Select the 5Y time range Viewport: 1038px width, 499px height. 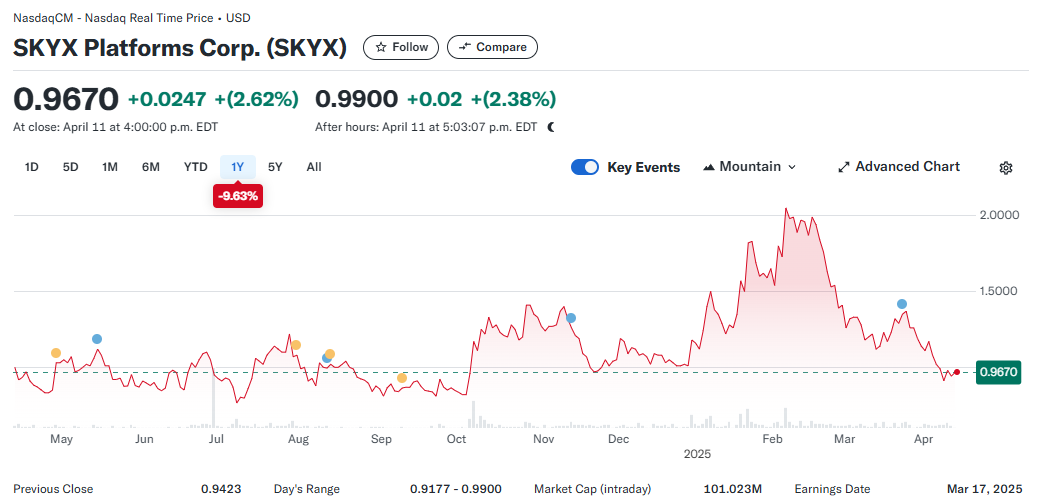(x=275, y=167)
